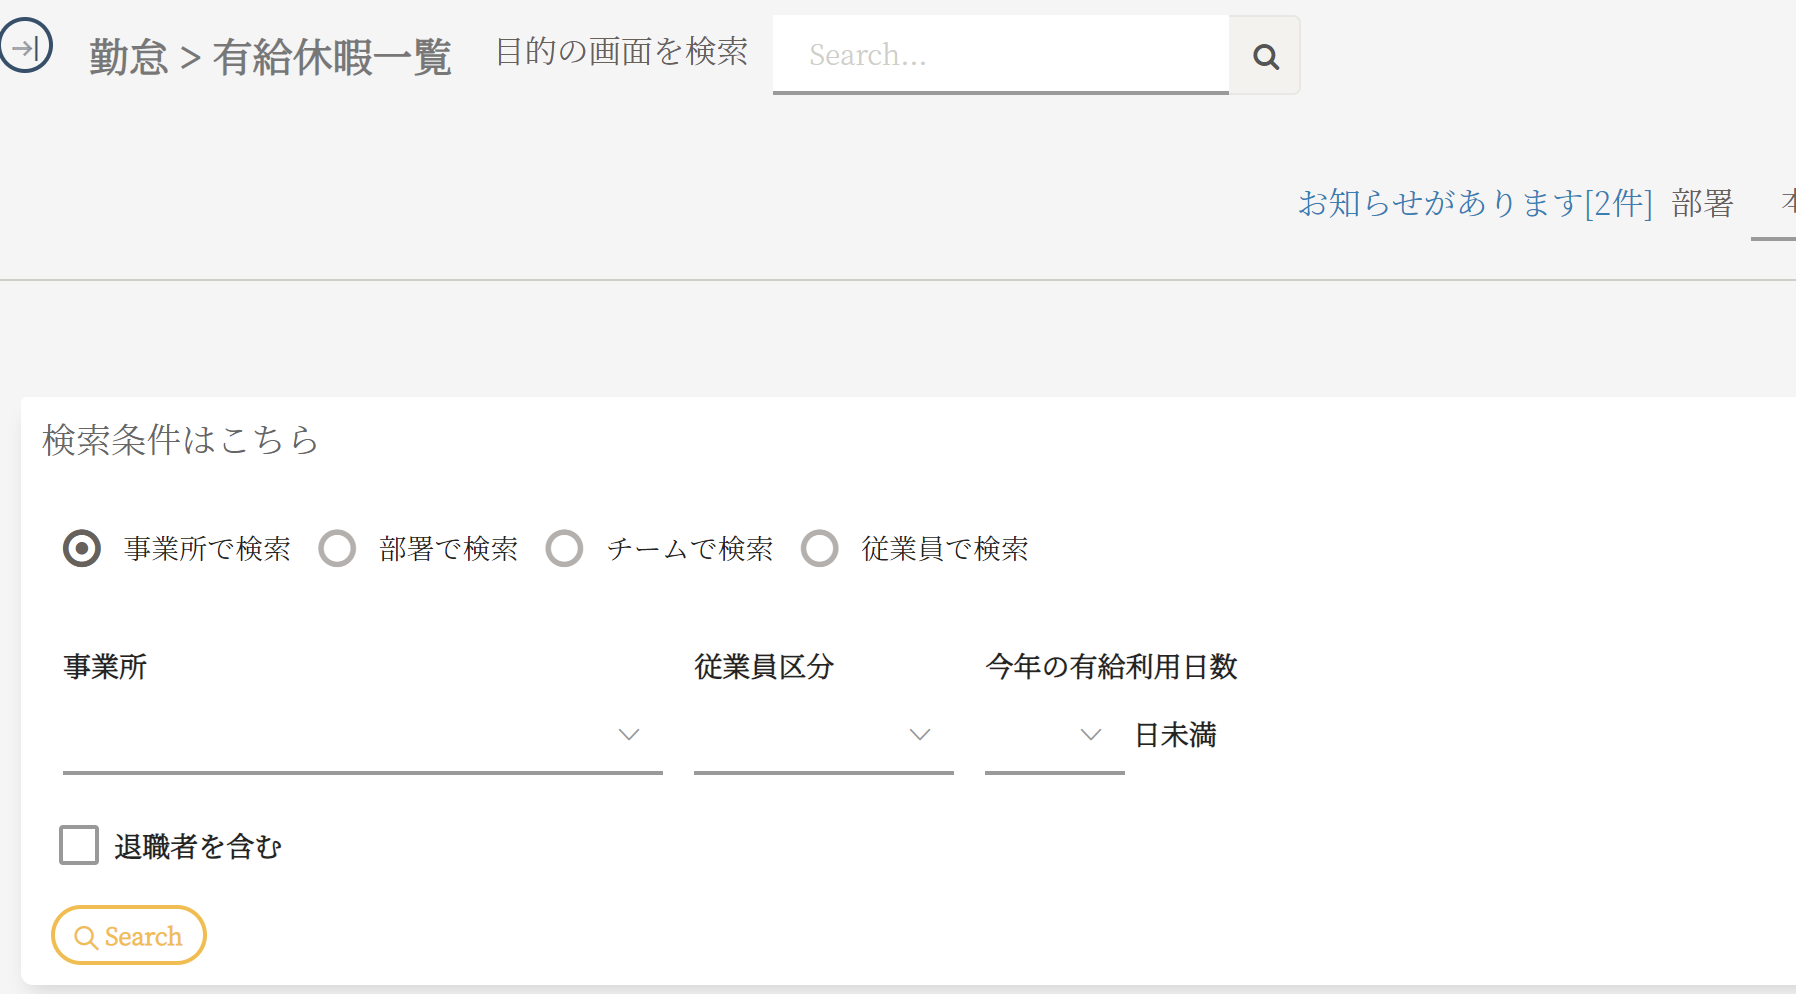1796x994 pixels.
Task: Click the 部署 label in the header
Action: tap(1702, 203)
